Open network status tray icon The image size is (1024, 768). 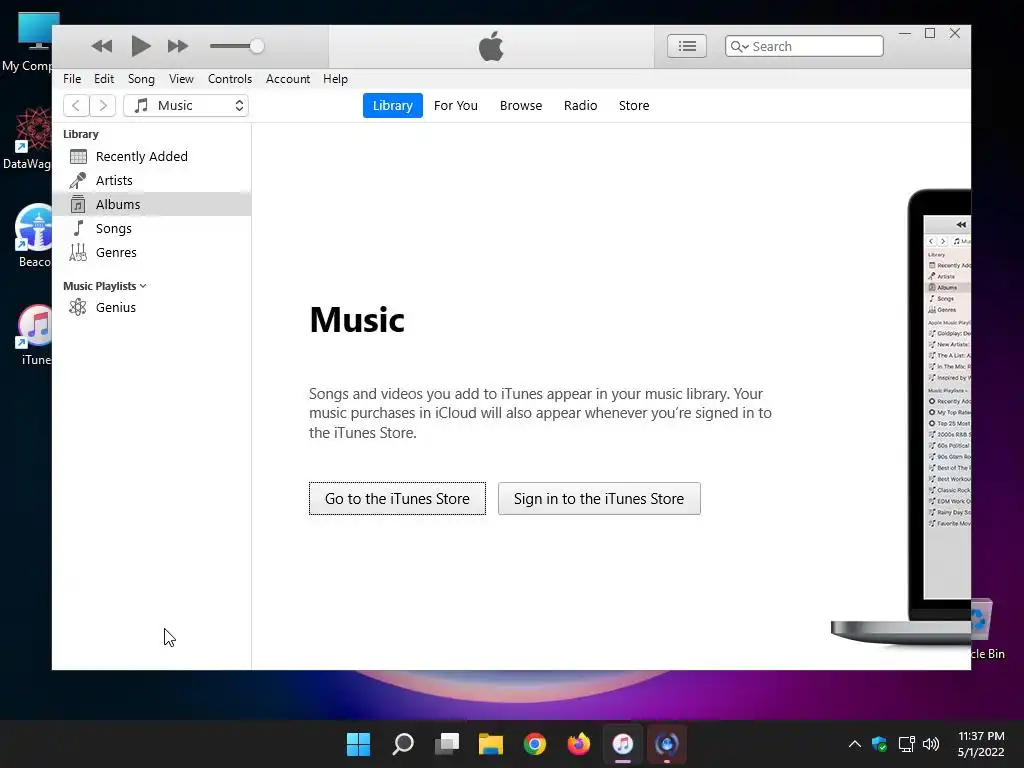[906, 744]
